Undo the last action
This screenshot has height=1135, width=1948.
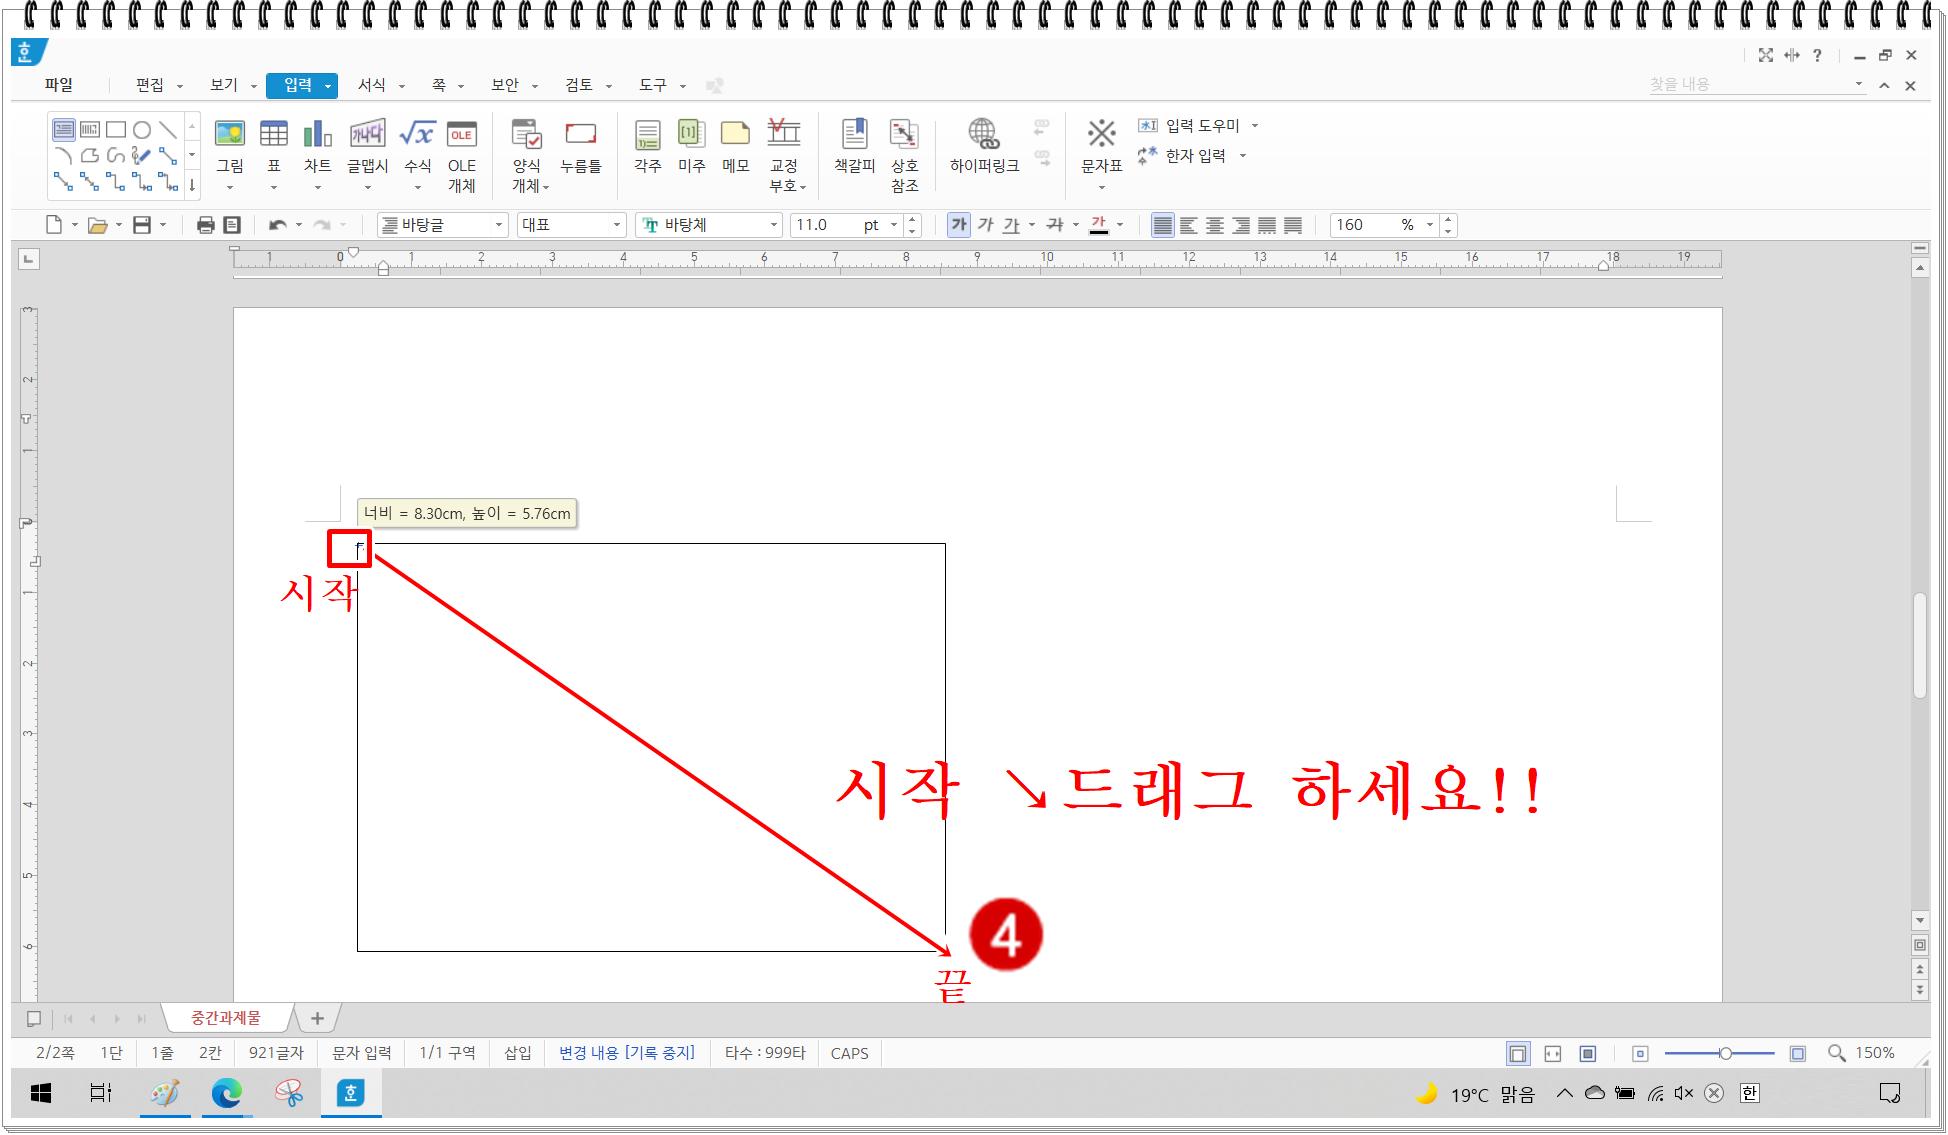pyautogui.click(x=278, y=225)
